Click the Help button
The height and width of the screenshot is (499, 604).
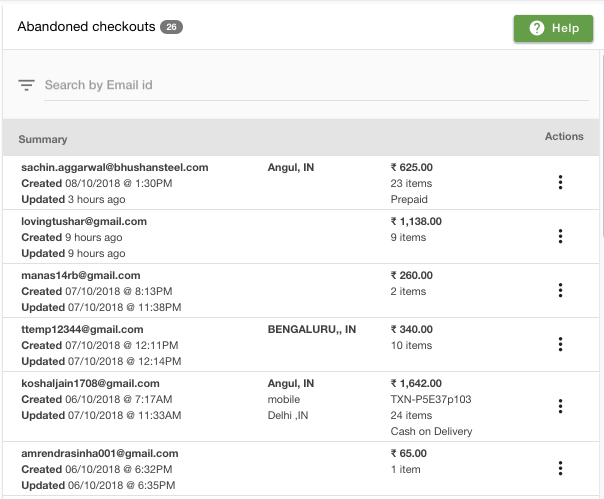tap(553, 28)
